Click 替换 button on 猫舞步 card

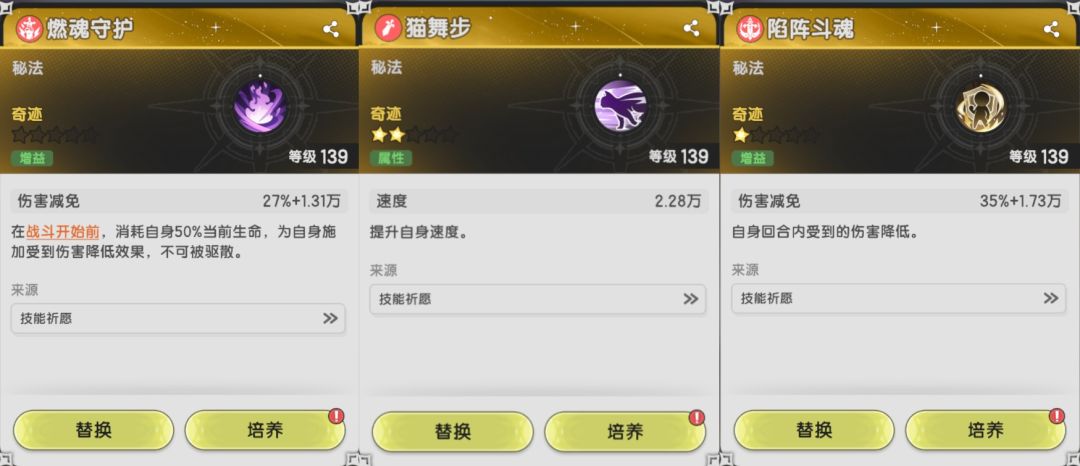(x=453, y=432)
